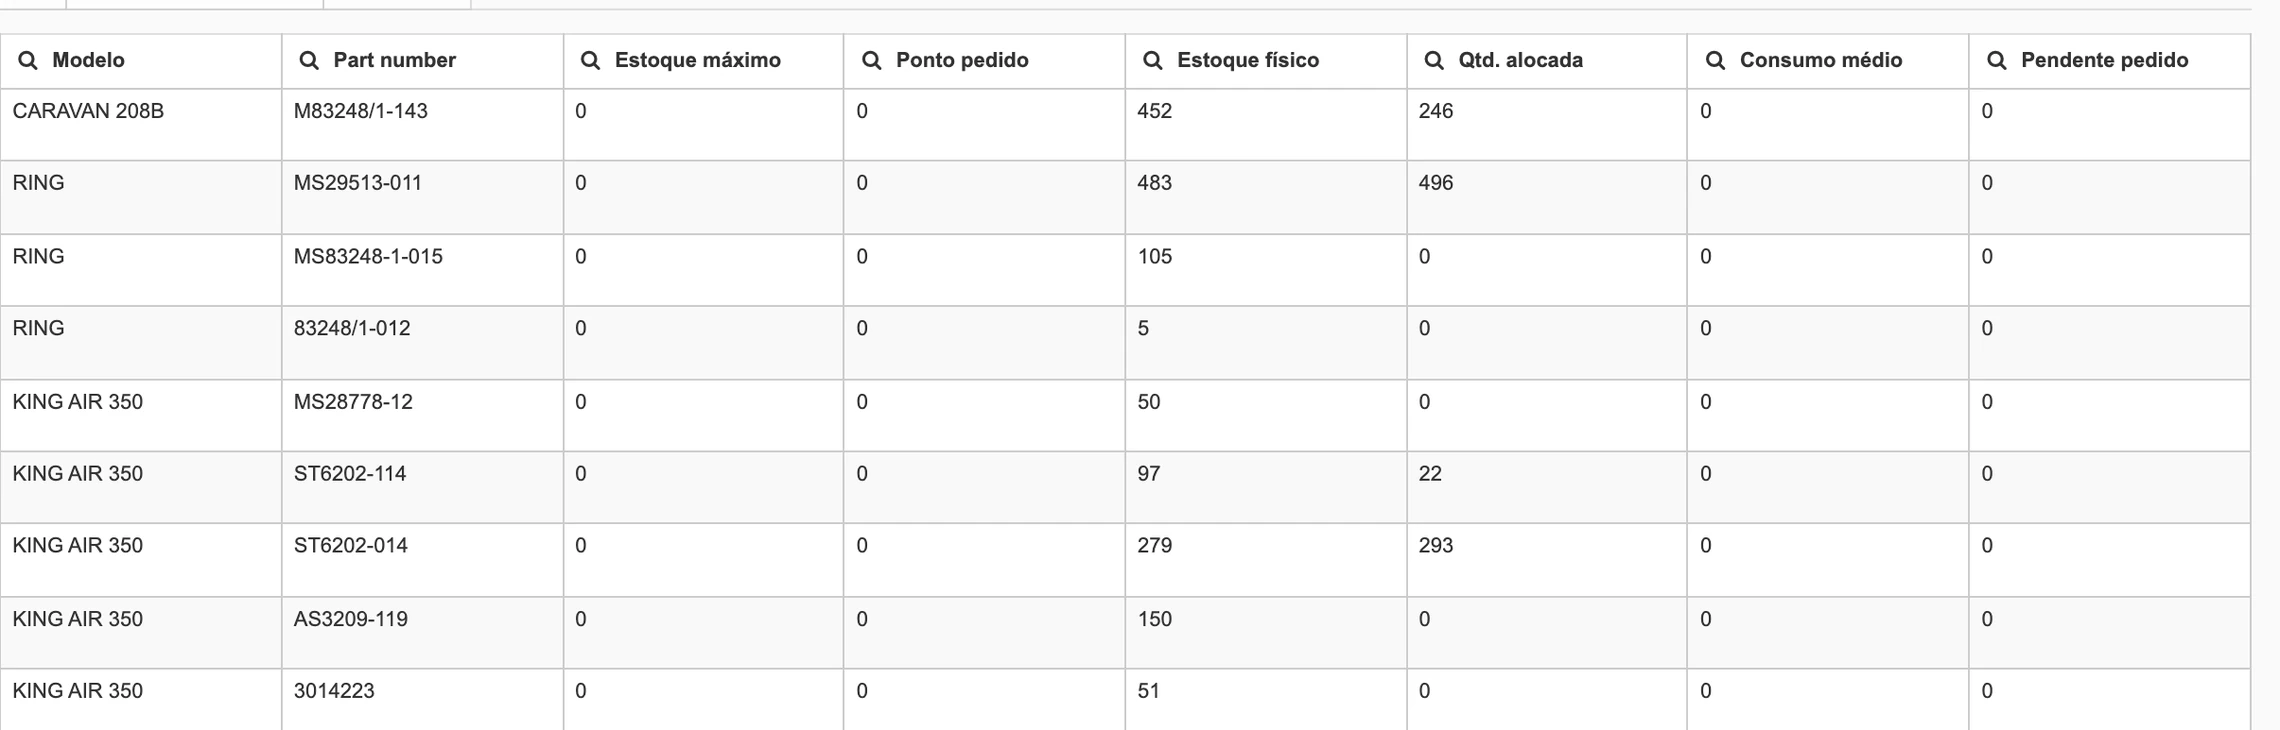The height and width of the screenshot is (730, 2280).
Task: Click the magnifier icon for Pendente pedido
Action: coord(1997,61)
